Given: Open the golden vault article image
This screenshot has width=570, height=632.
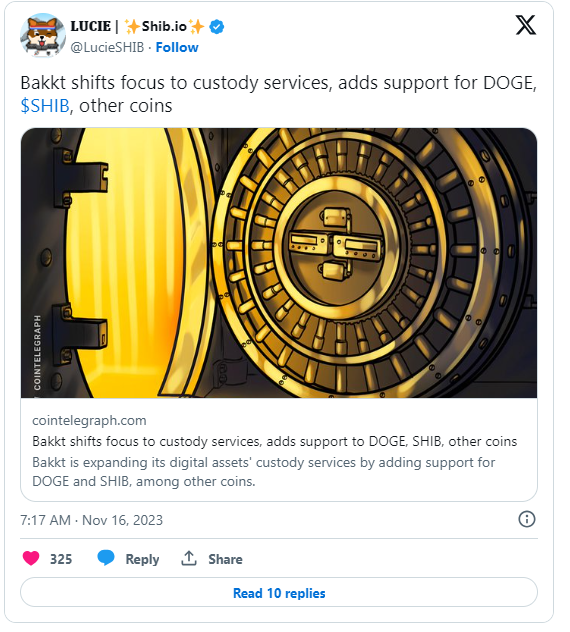Looking at the screenshot, I should [x=279, y=263].
